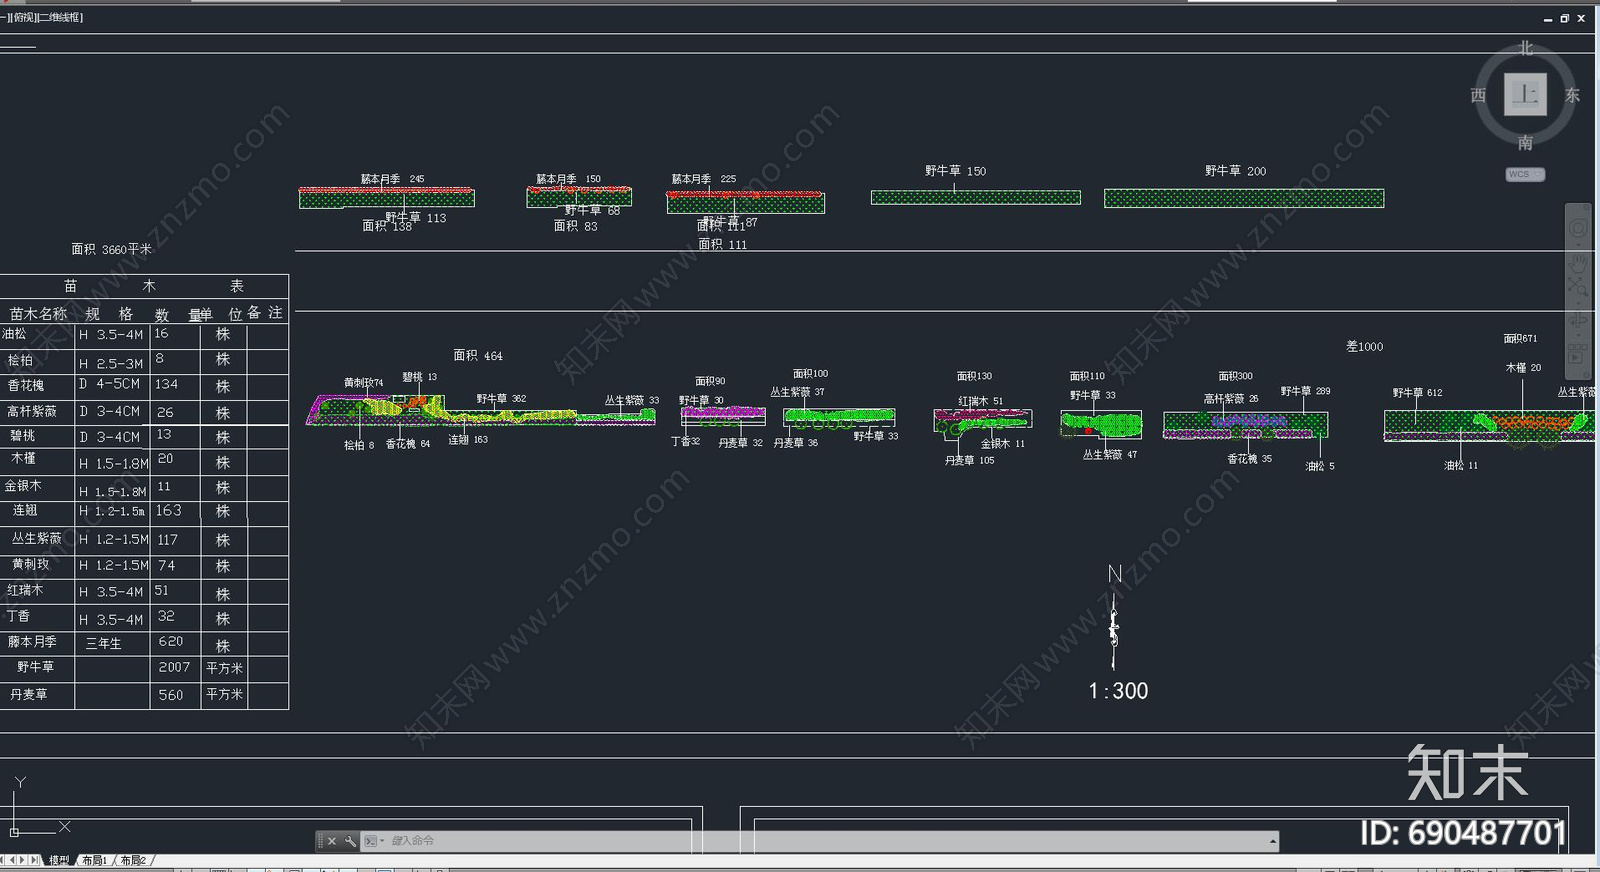Select the 野牛草 150 hatch strip
This screenshot has height=872, width=1600.
pyautogui.click(x=976, y=198)
